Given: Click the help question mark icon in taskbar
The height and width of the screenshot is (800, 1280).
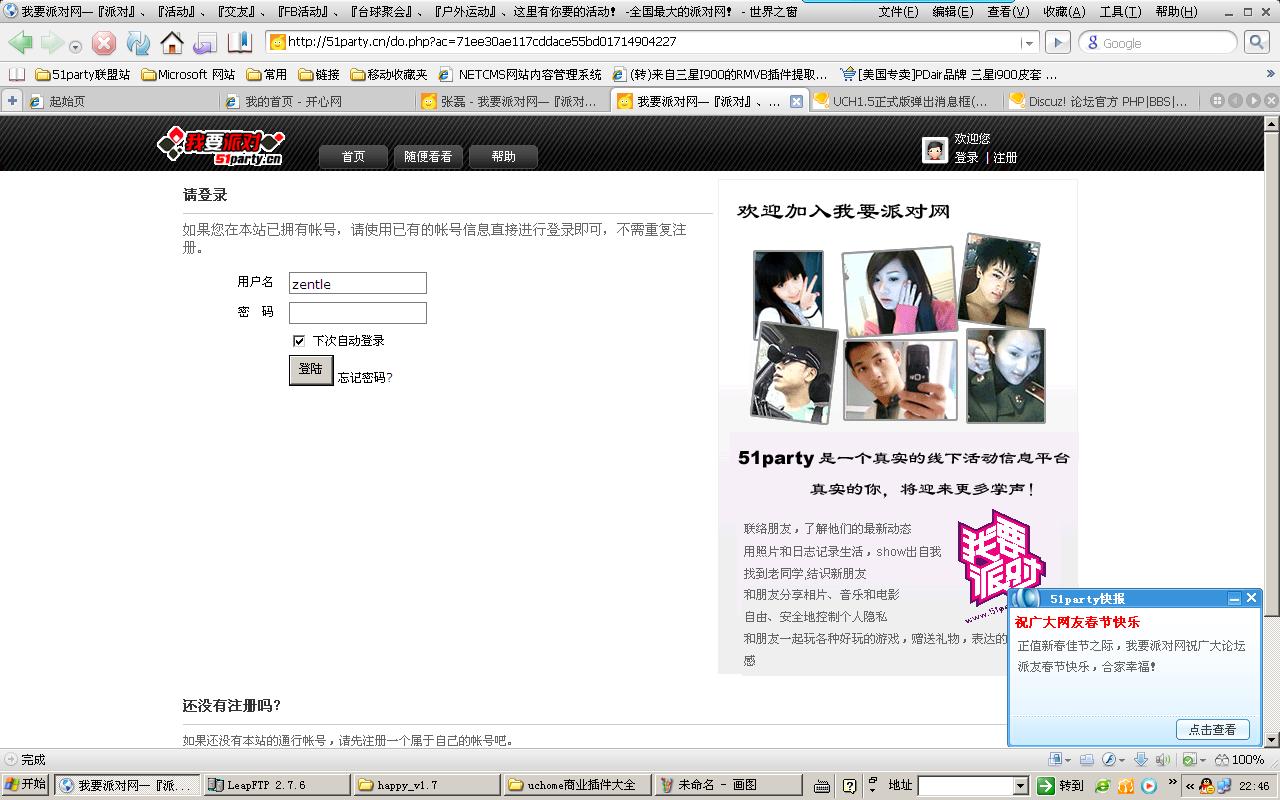Looking at the screenshot, I should (849, 786).
